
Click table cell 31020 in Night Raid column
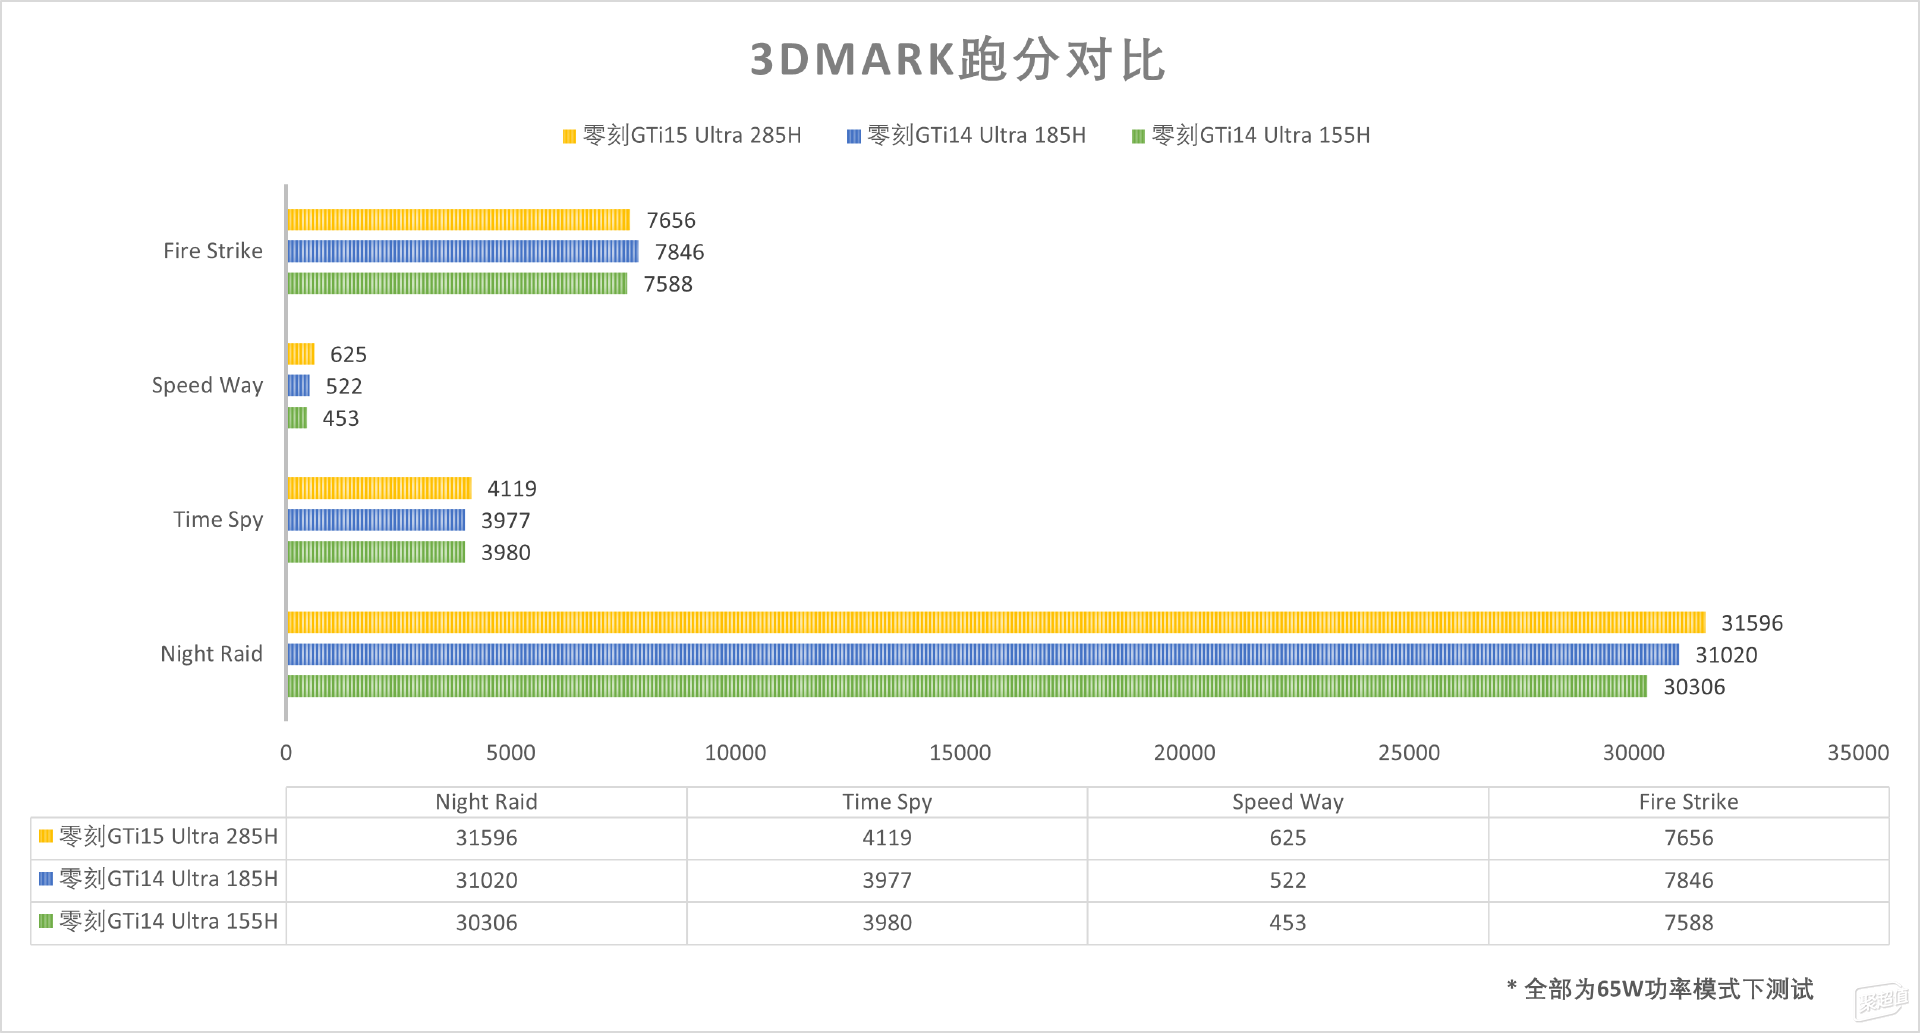pyautogui.click(x=487, y=881)
